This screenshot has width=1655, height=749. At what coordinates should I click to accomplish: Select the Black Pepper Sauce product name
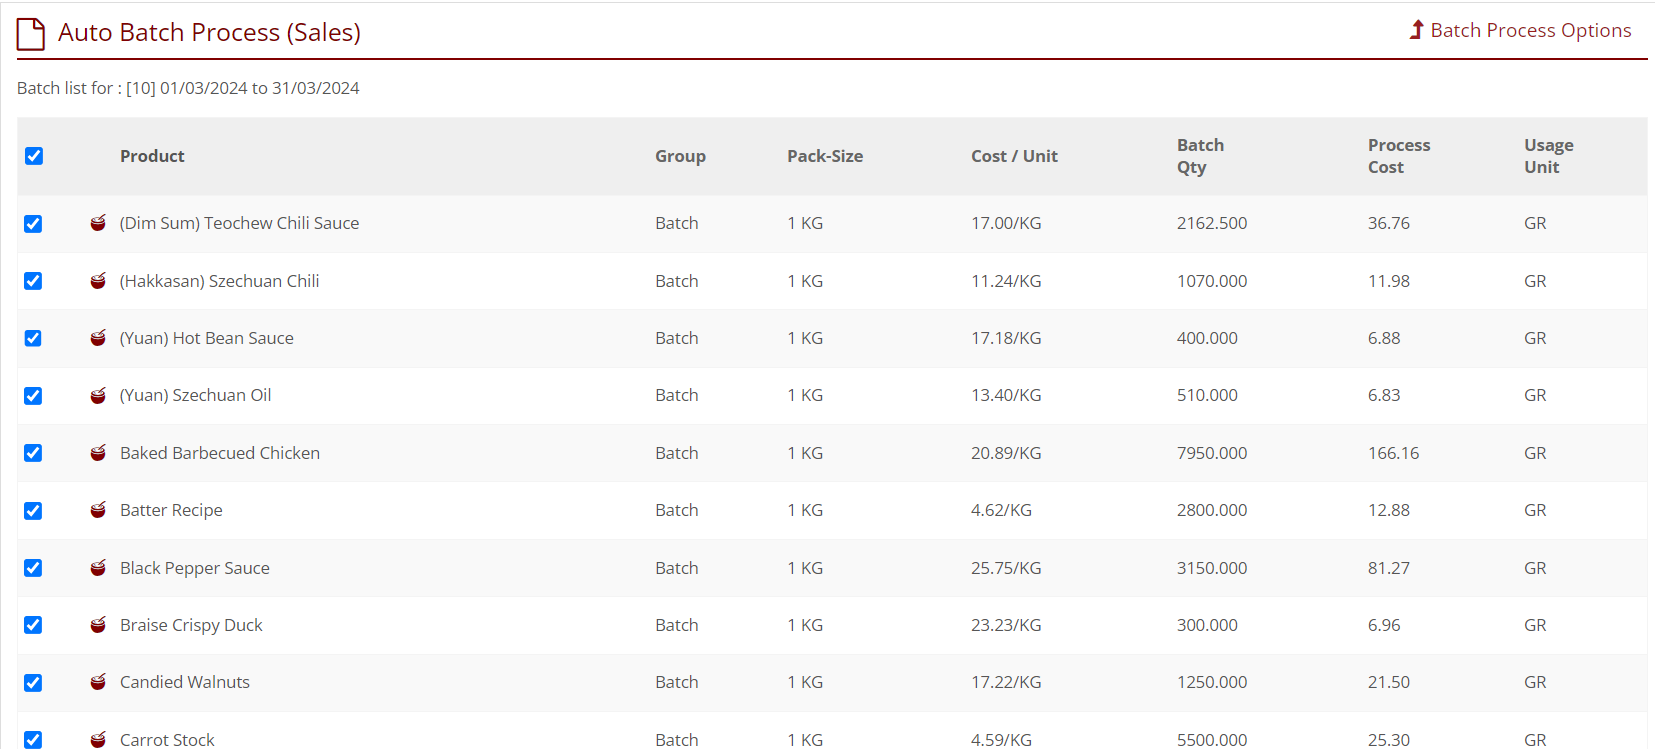coord(195,568)
